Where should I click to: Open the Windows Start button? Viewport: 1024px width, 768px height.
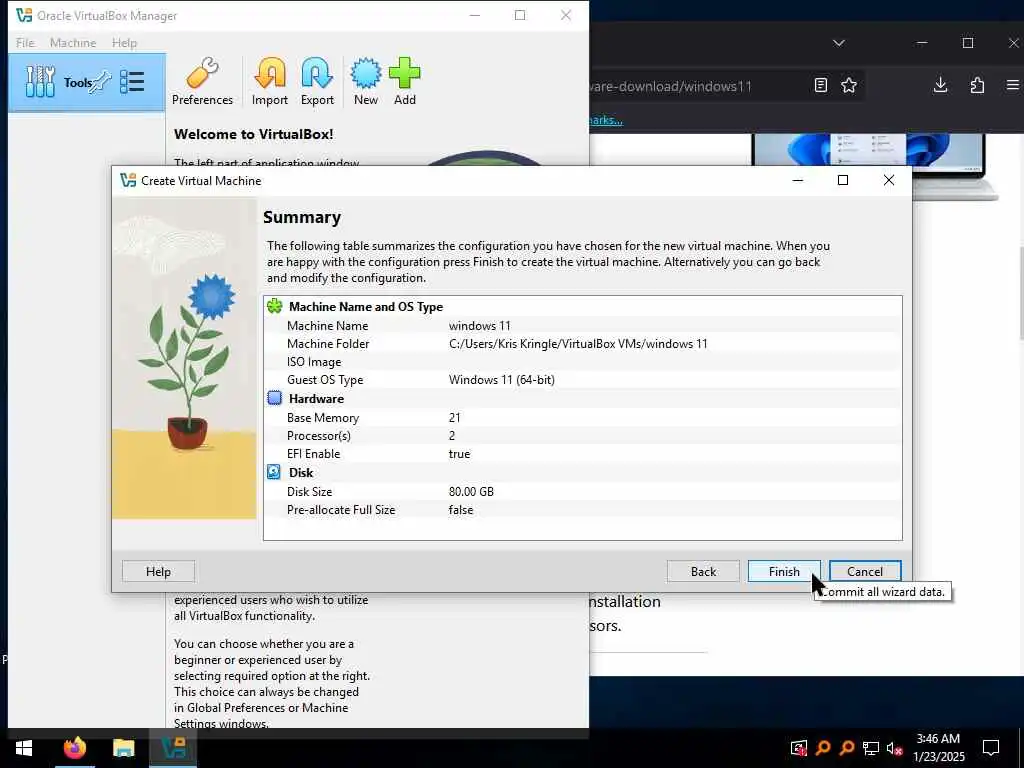click(x=24, y=748)
